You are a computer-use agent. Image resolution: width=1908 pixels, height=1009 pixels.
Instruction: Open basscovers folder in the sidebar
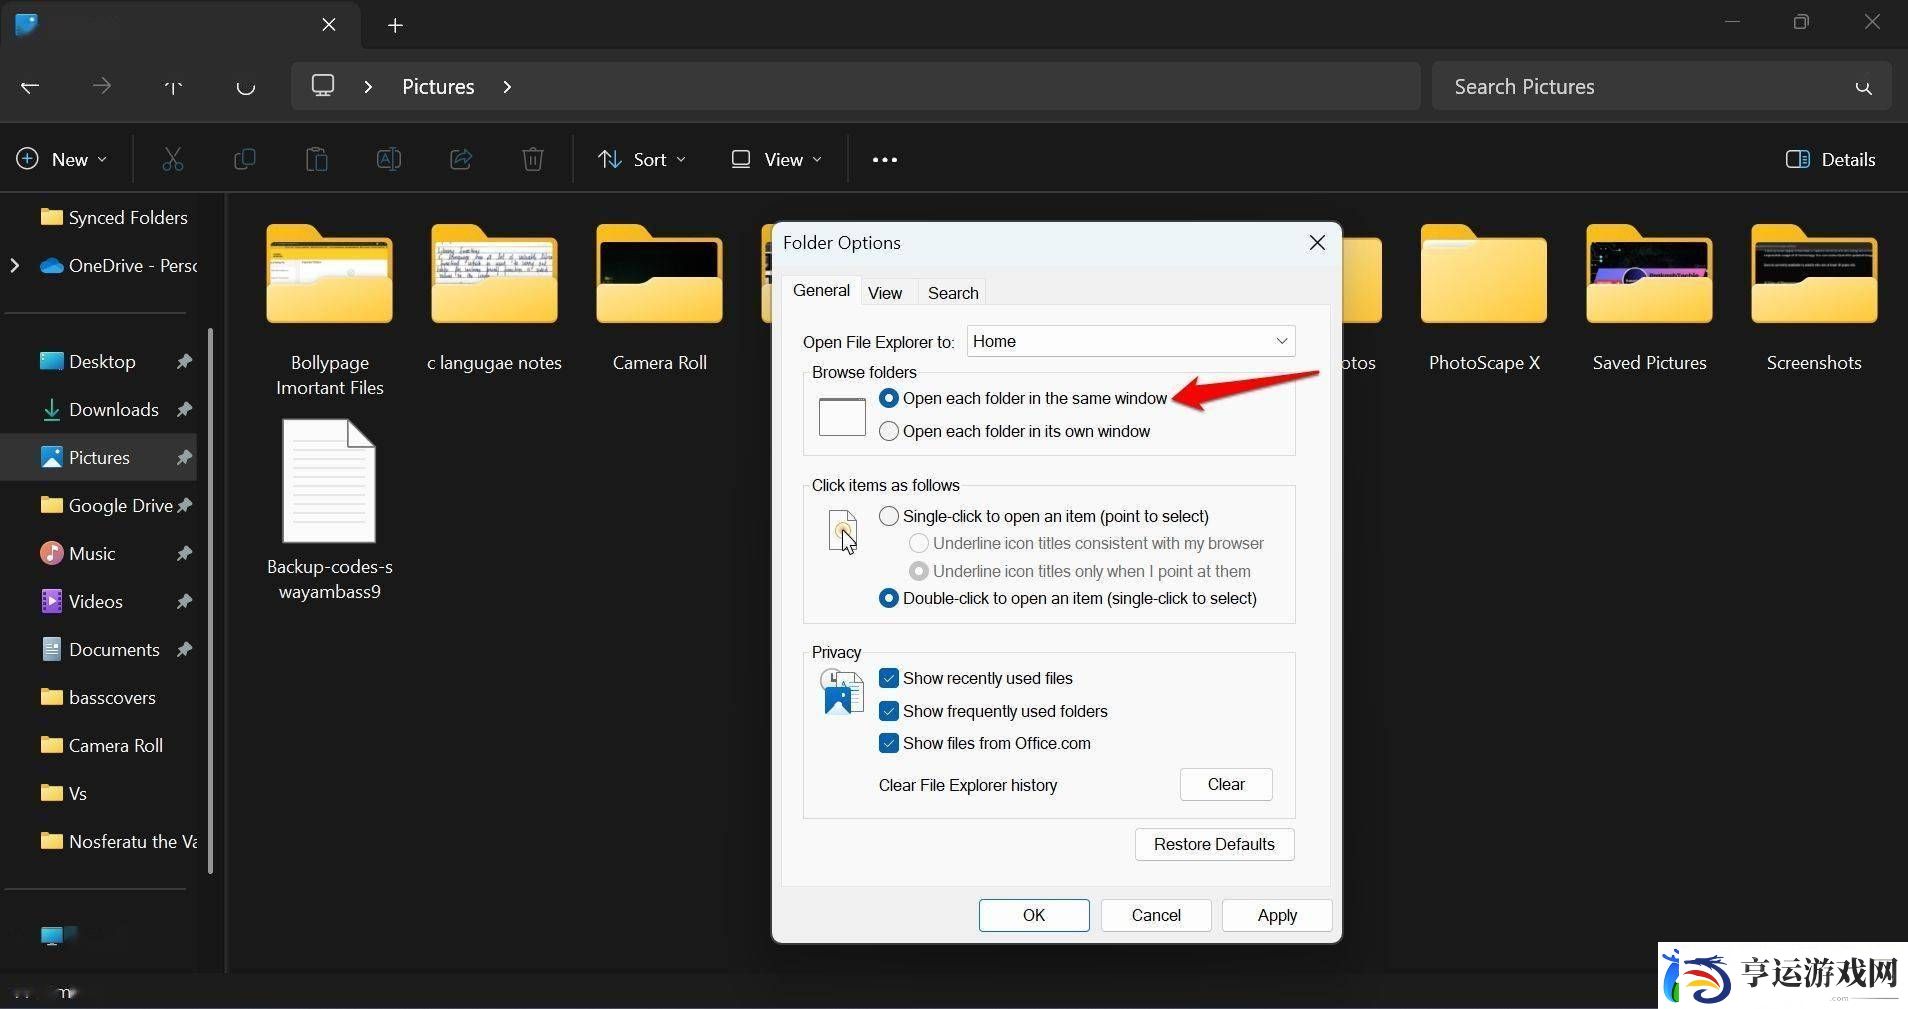[99, 697]
